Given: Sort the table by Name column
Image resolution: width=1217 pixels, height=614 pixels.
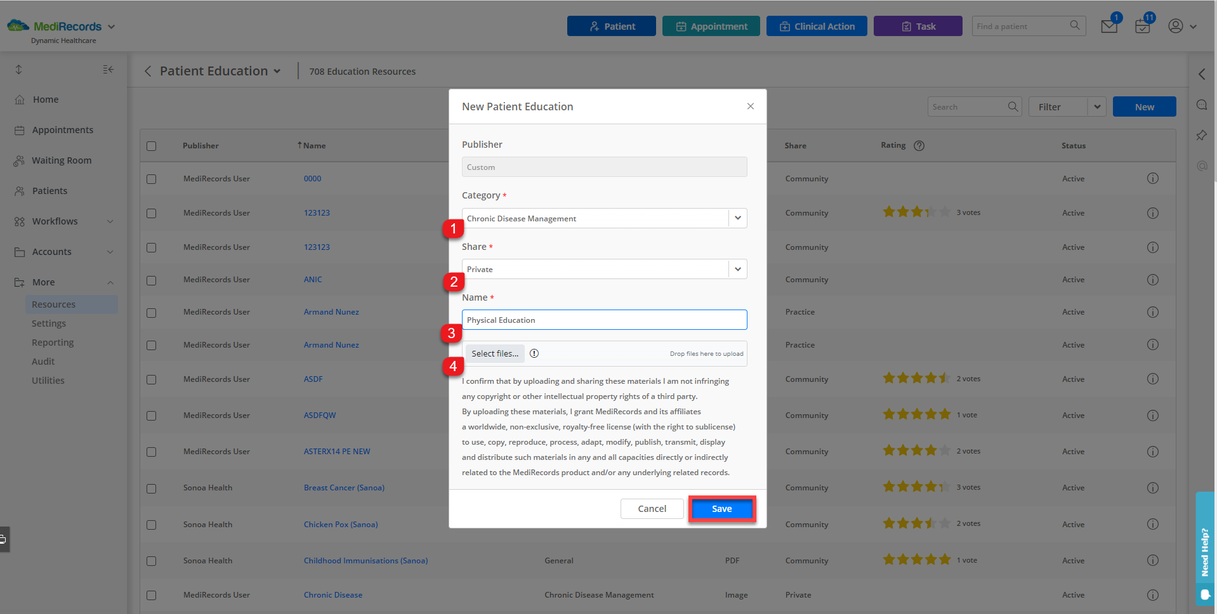Looking at the screenshot, I should [x=312, y=146].
